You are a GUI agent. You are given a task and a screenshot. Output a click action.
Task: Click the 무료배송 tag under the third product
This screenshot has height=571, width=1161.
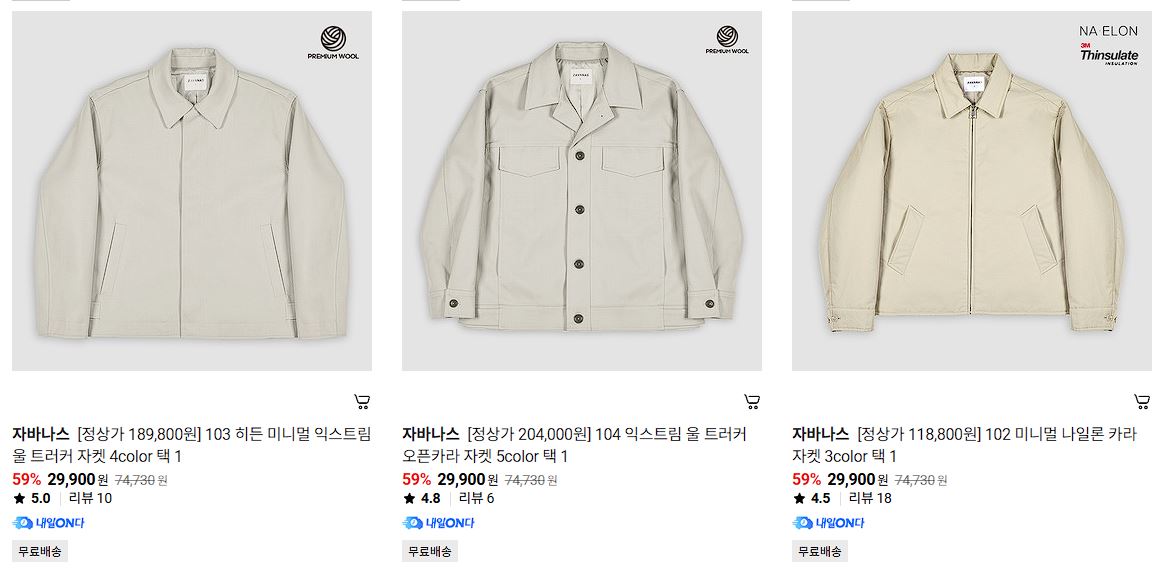[x=820, y=551]
